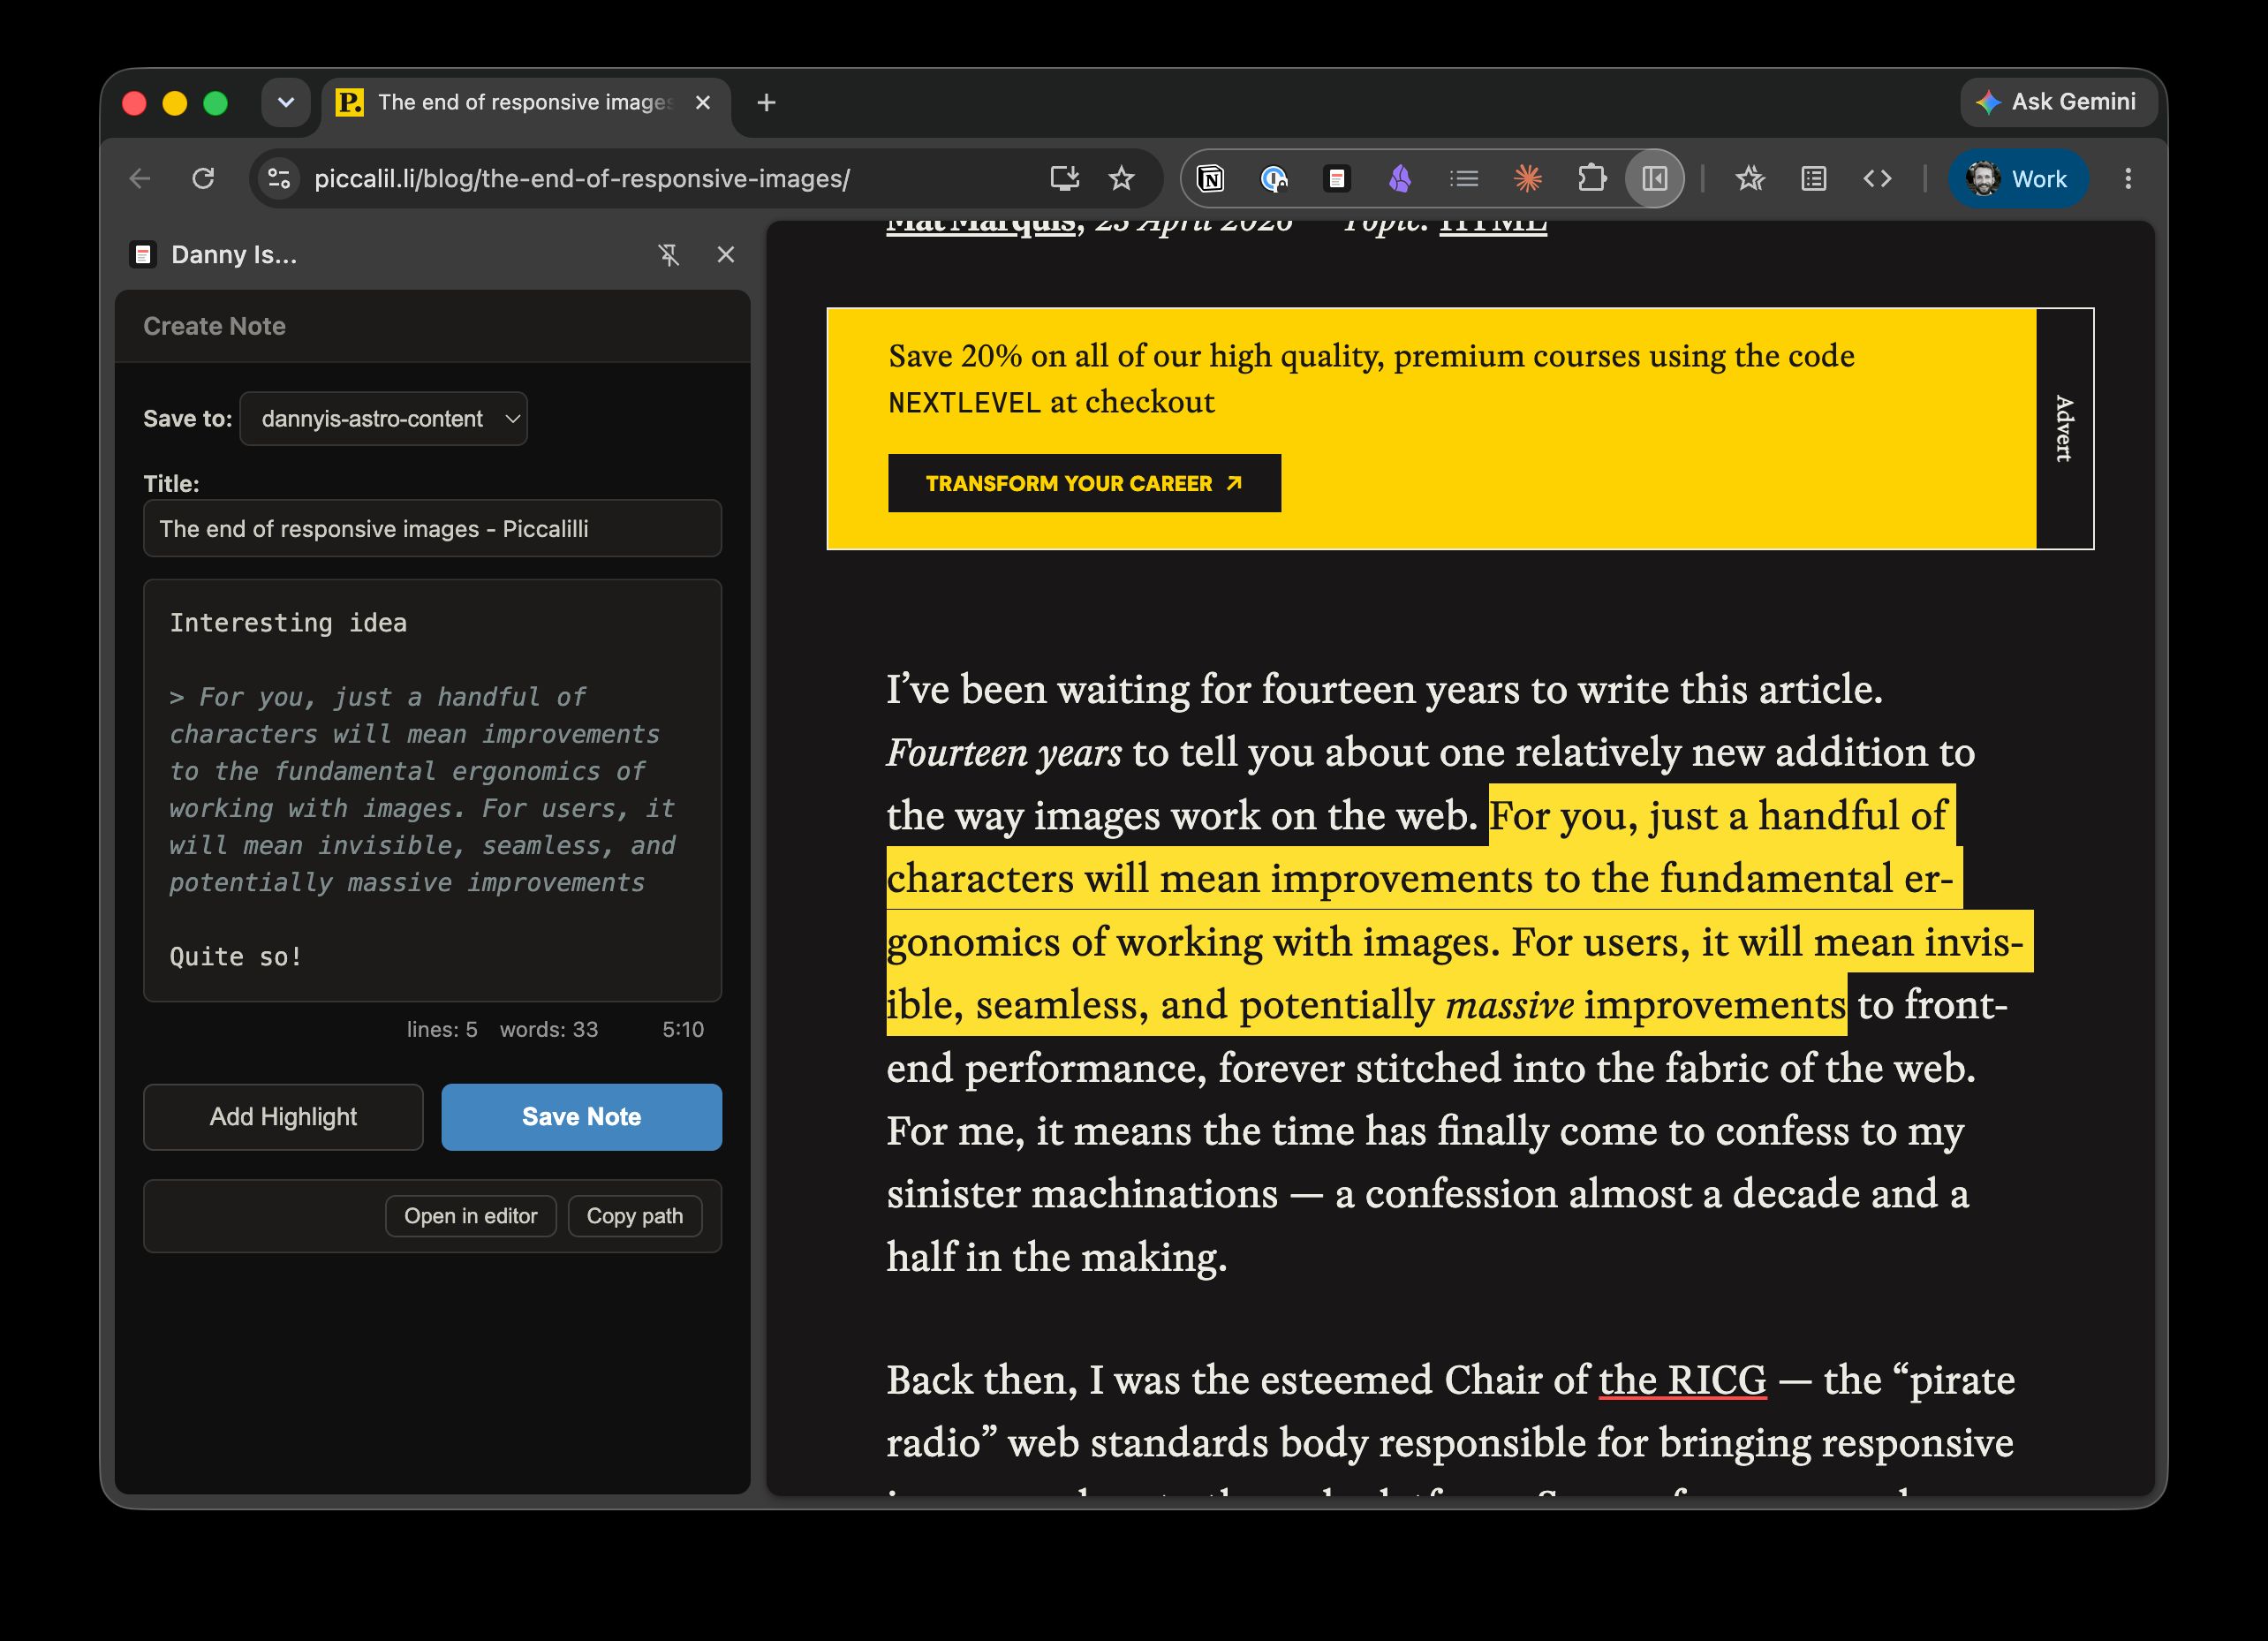Reload the current page

tap(203, 179)
